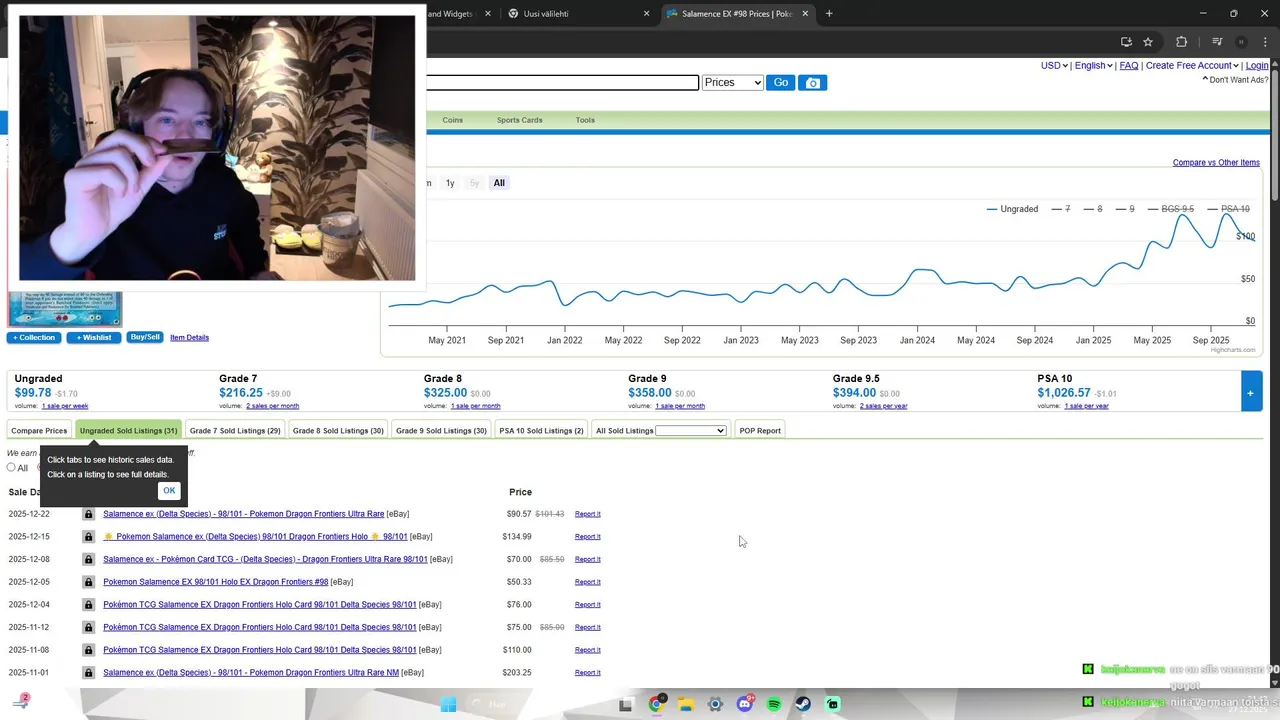Open the Settings gear in taskbar
1280x720 pixels.
point(715,704)
